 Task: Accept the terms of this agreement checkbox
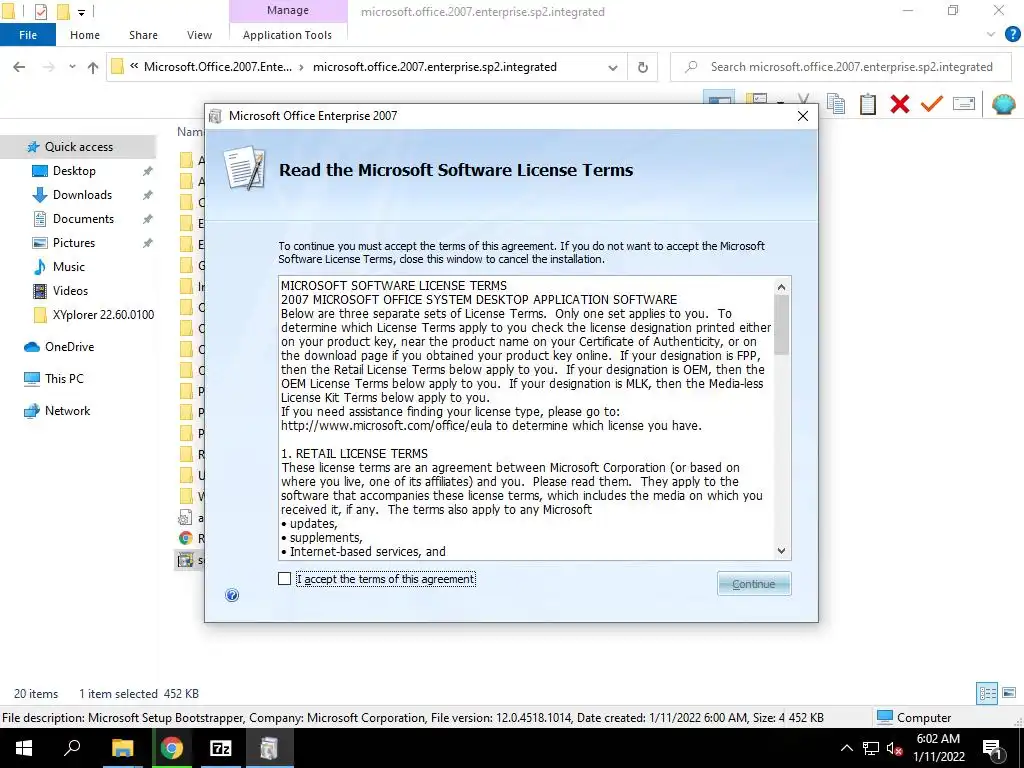tap(284, 579)
